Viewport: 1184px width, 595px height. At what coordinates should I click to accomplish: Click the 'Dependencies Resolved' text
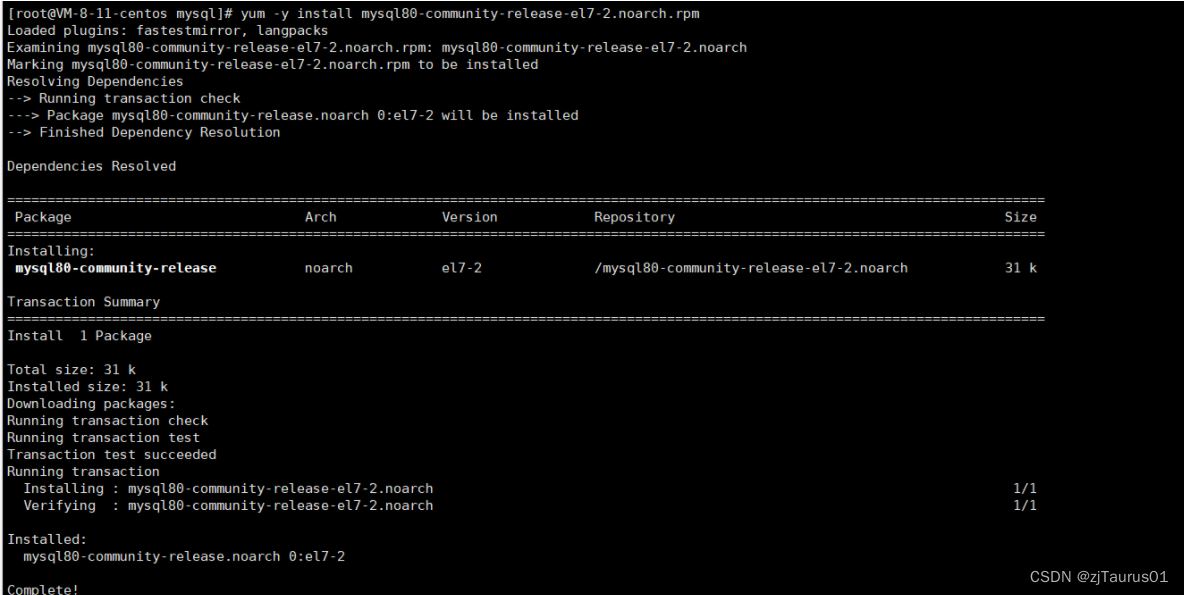coord(91,166)
